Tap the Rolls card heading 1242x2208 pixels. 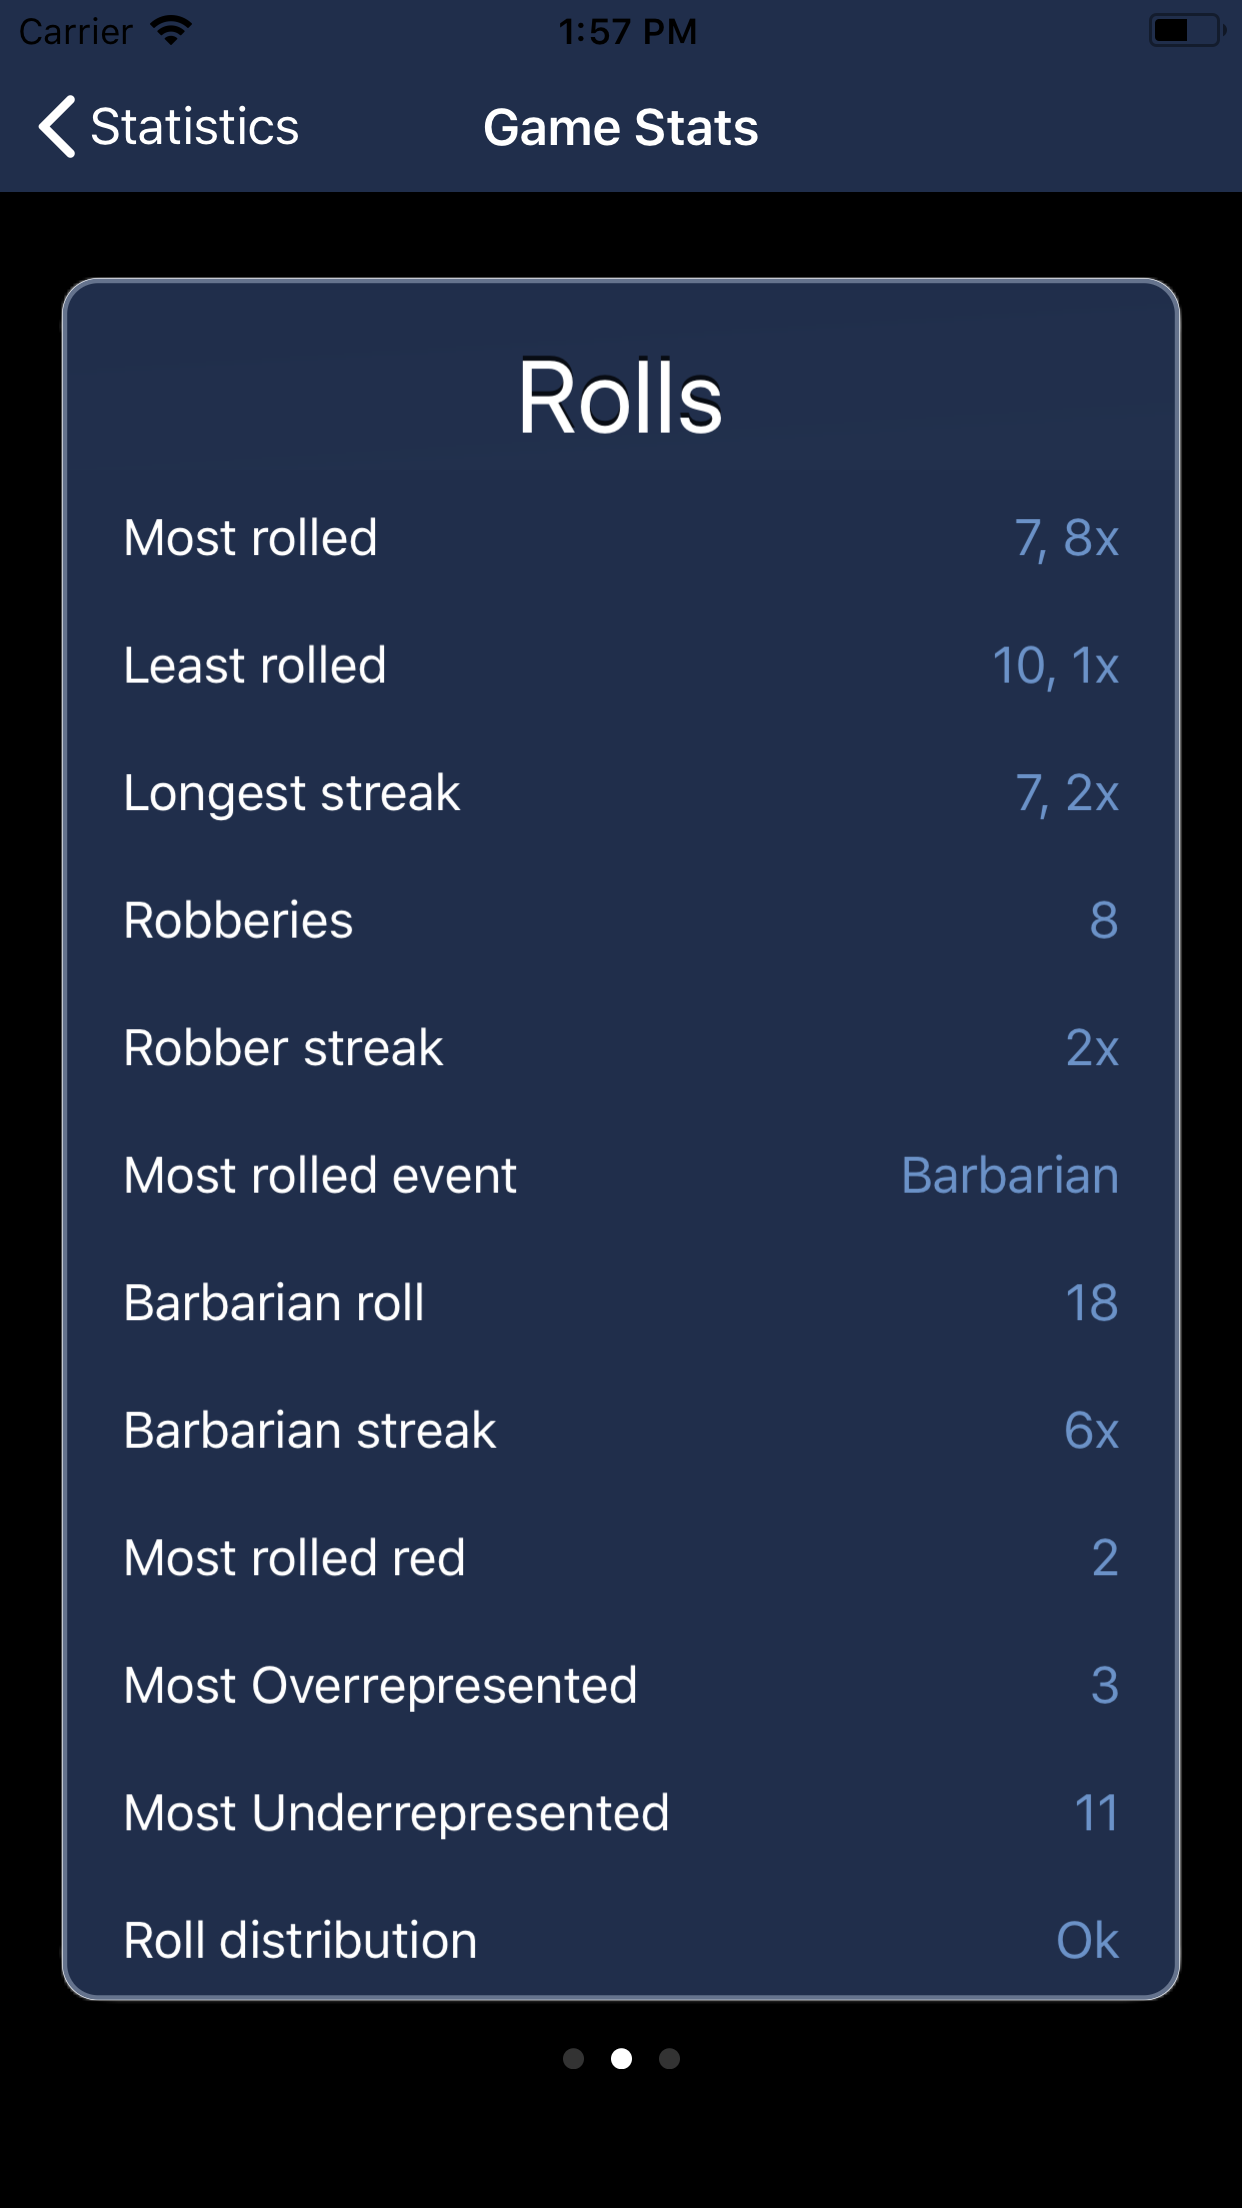click(x=620, y=398)
